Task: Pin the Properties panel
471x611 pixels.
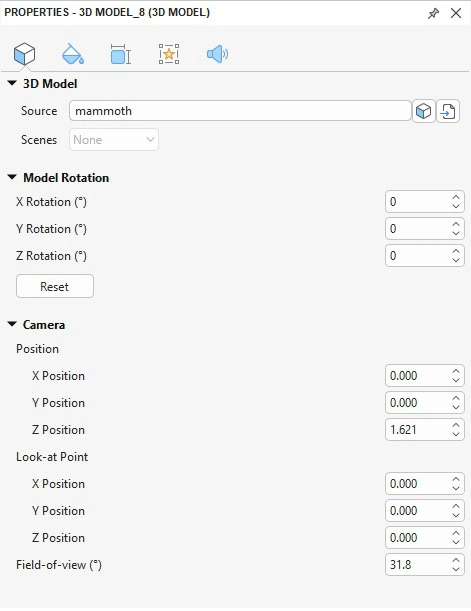Action: (x=433, y=13)
